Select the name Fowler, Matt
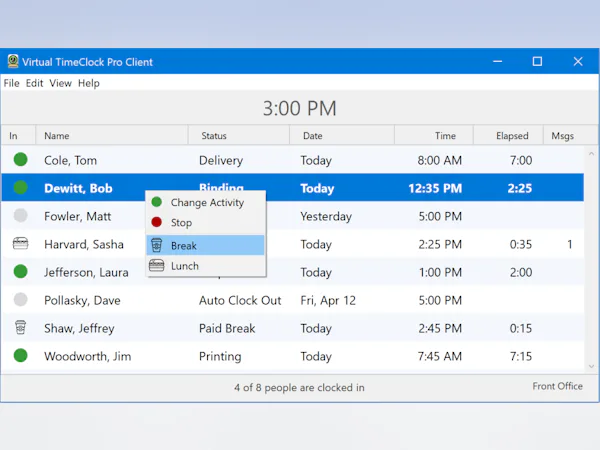The width and height of the screenshot is (600, 450). click(78, 216)
